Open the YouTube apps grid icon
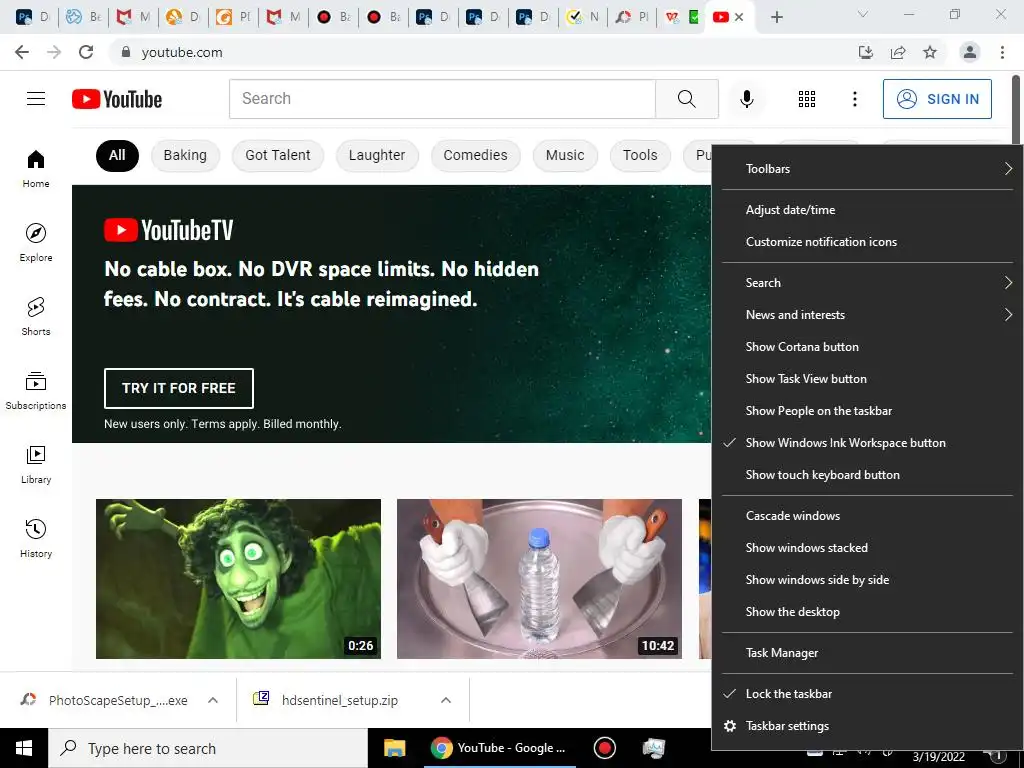This screenshot has height=768, width=1024. click(807, 99)
